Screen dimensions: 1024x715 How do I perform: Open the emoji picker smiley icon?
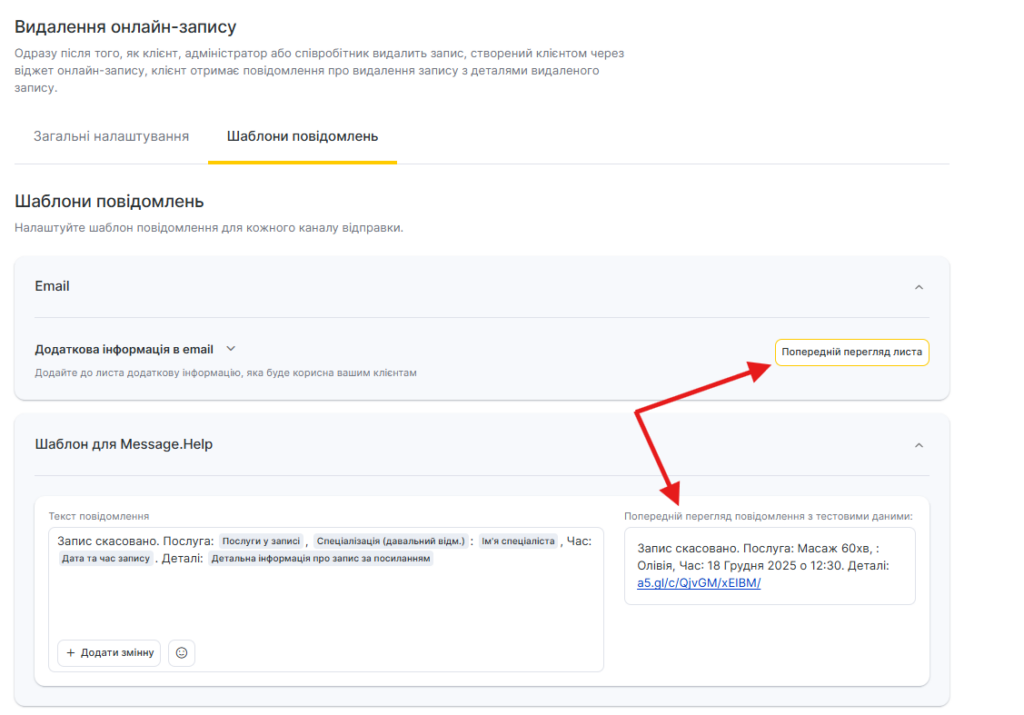181,653
